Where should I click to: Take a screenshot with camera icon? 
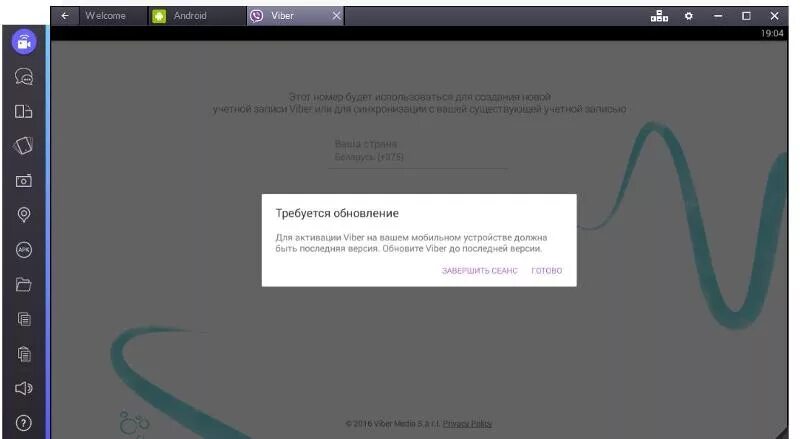(23, 181)
